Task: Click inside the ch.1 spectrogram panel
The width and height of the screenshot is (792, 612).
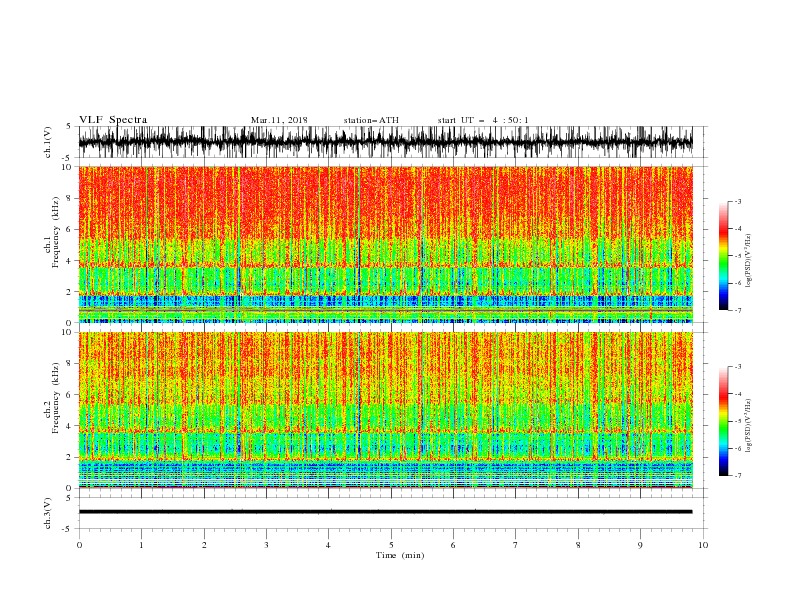Action: pos(385,244)
